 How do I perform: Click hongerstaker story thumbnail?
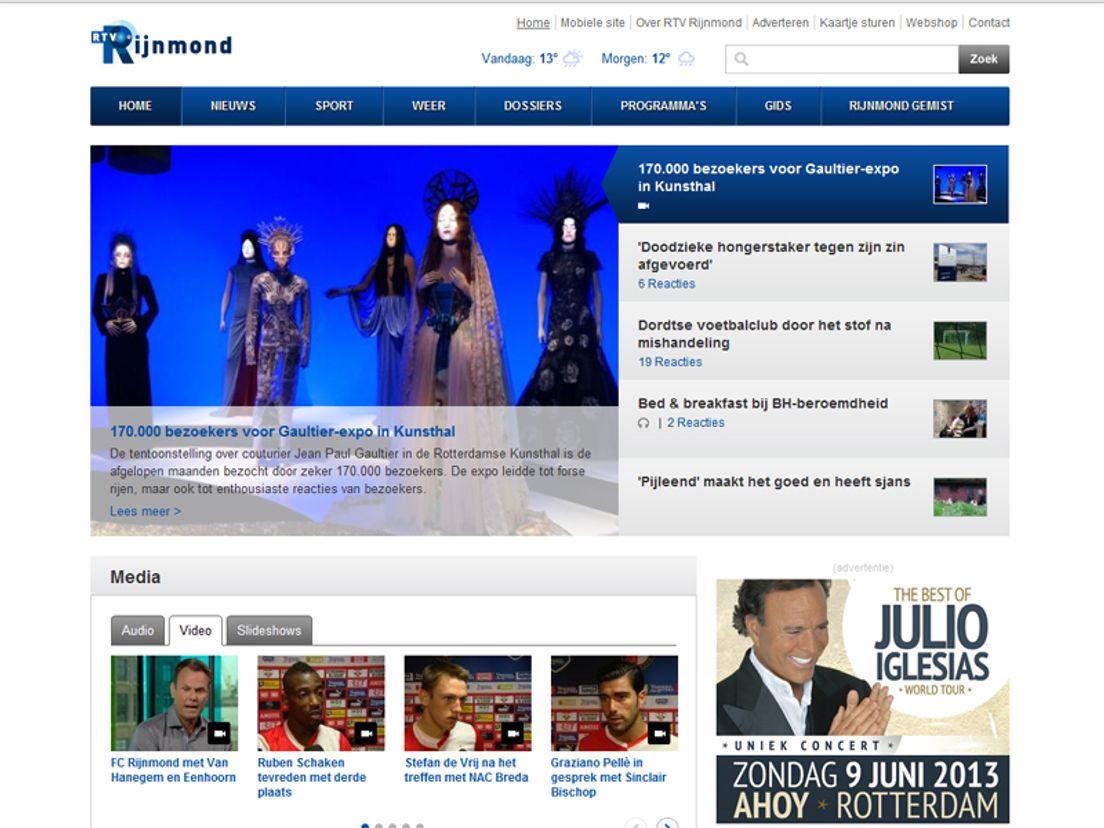pyautogui.click(x=960, y=263)
